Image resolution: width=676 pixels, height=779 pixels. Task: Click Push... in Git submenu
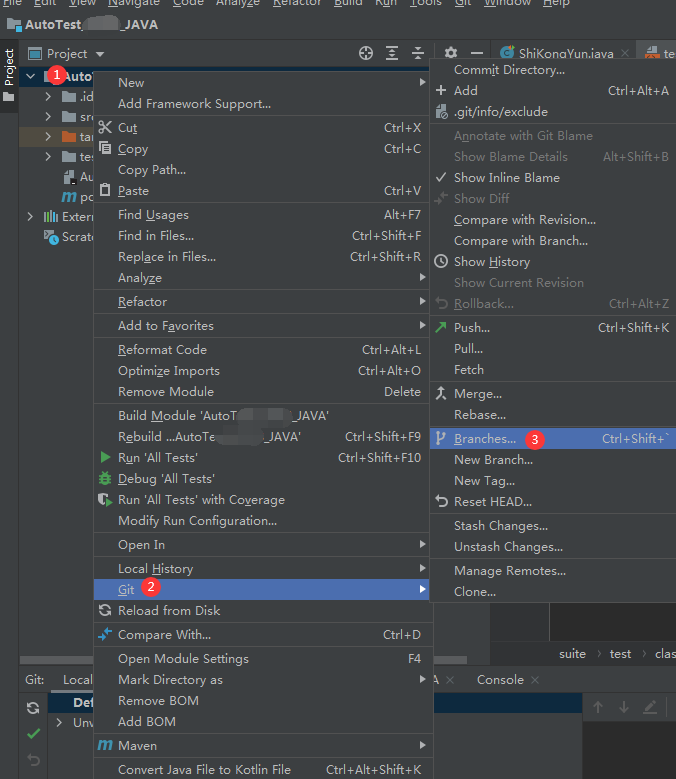(471, 328)
